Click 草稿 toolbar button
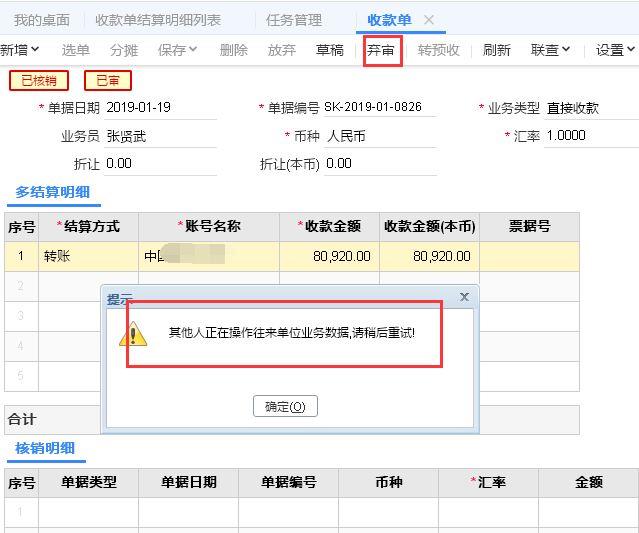The width and height of the screenshot is (639, 533). 330,50
